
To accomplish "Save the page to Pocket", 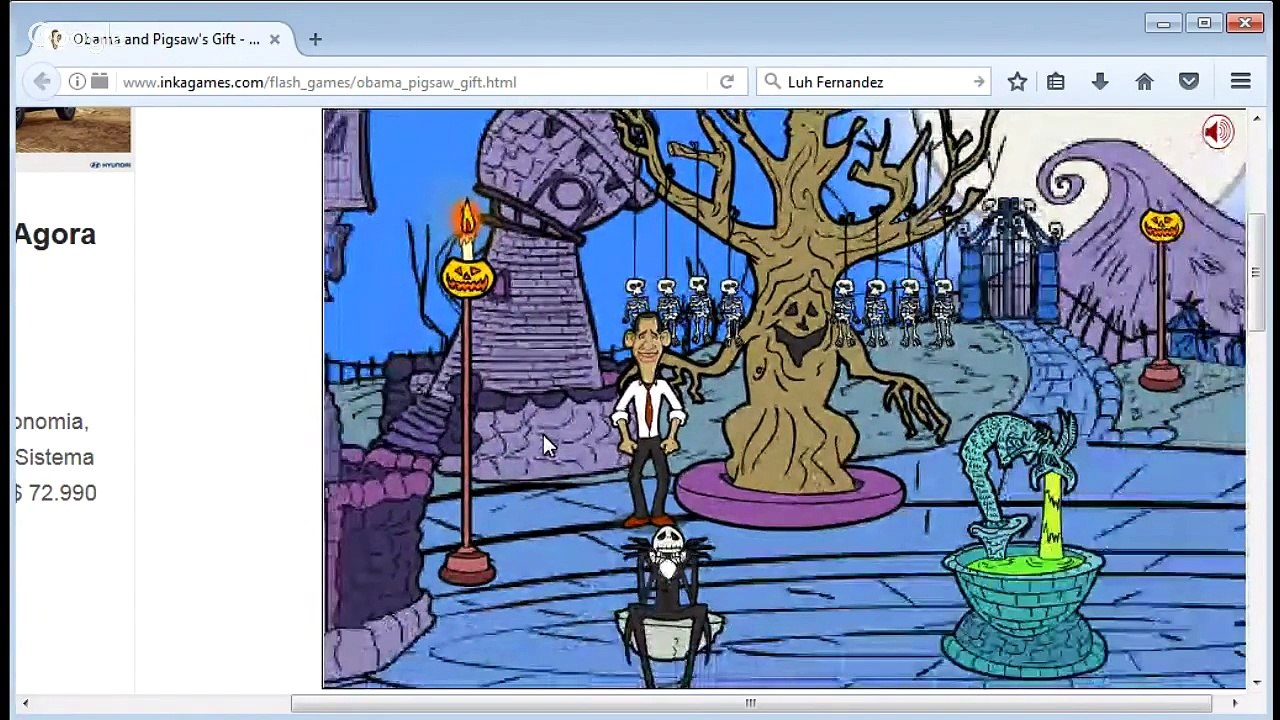I will (x=1189, y=82).
